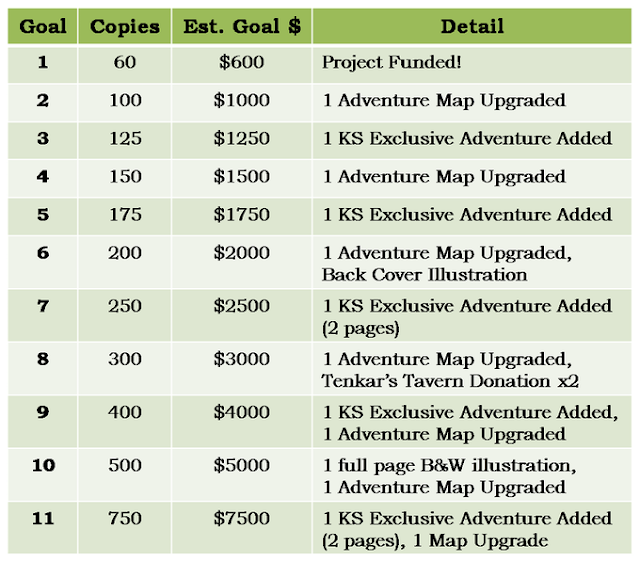Screen dimensions: 640x562
Task: Select the $2500 amount cell
Action: [242, 315]
